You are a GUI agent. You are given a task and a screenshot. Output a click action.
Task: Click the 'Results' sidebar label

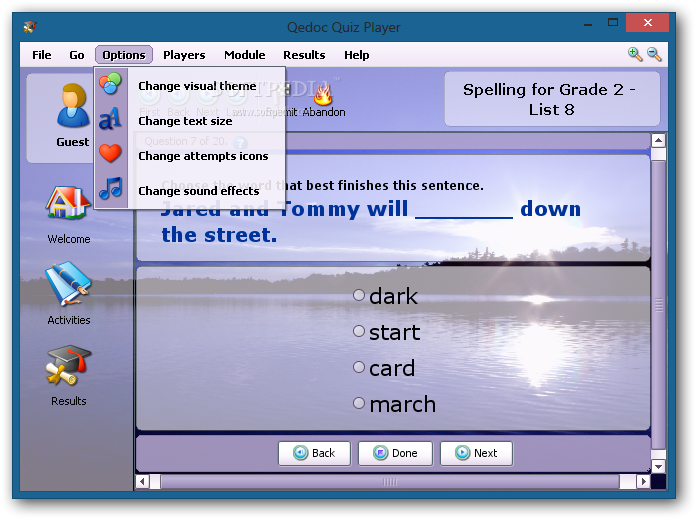click(69, 401)
